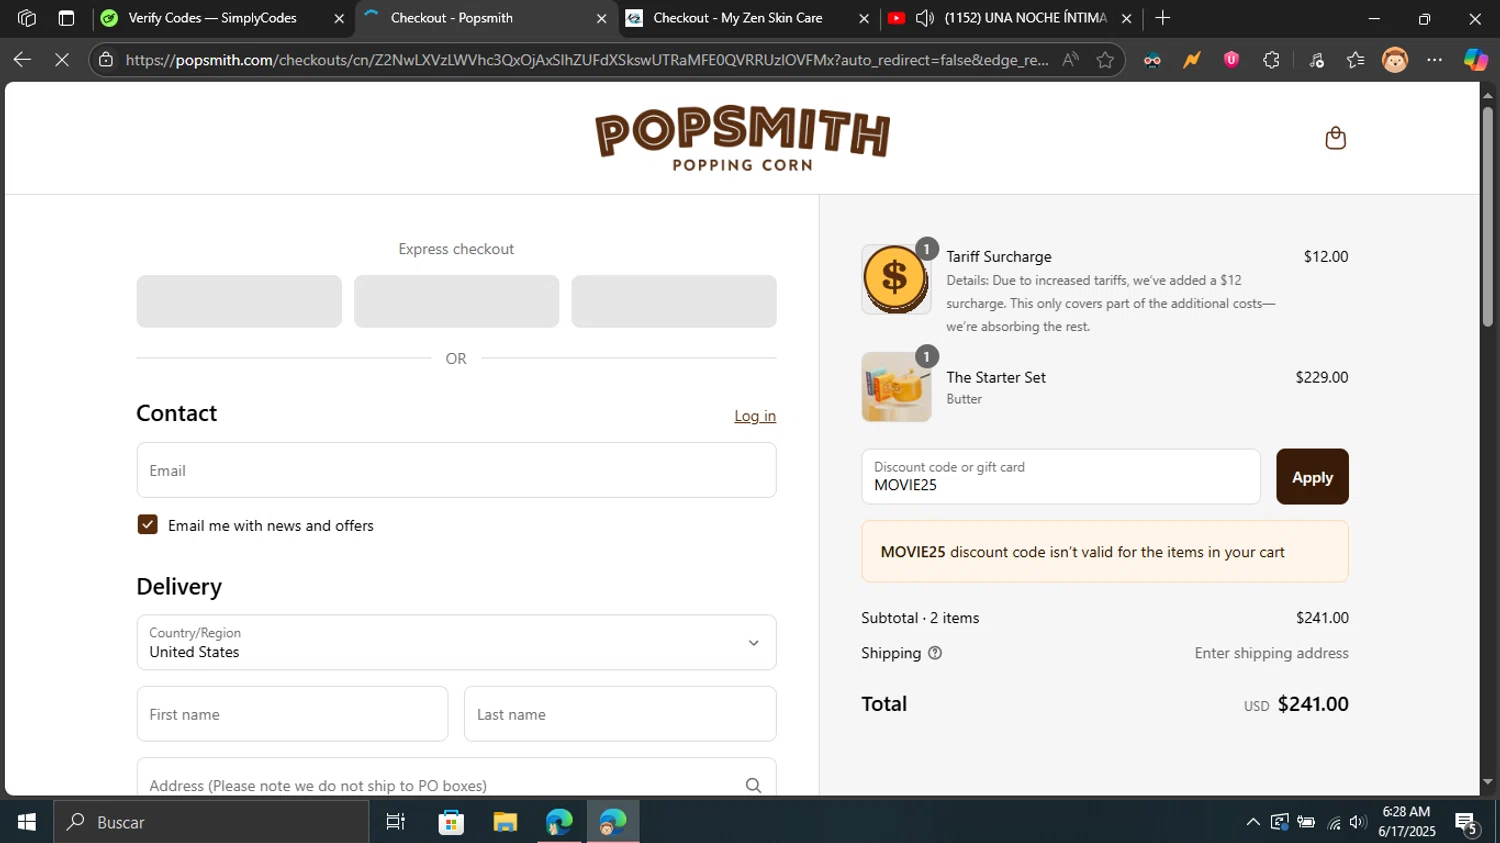Open Read aloud icon in address bar
This screenshot has width=1500, height=843.
click(x=1071, y=60)
